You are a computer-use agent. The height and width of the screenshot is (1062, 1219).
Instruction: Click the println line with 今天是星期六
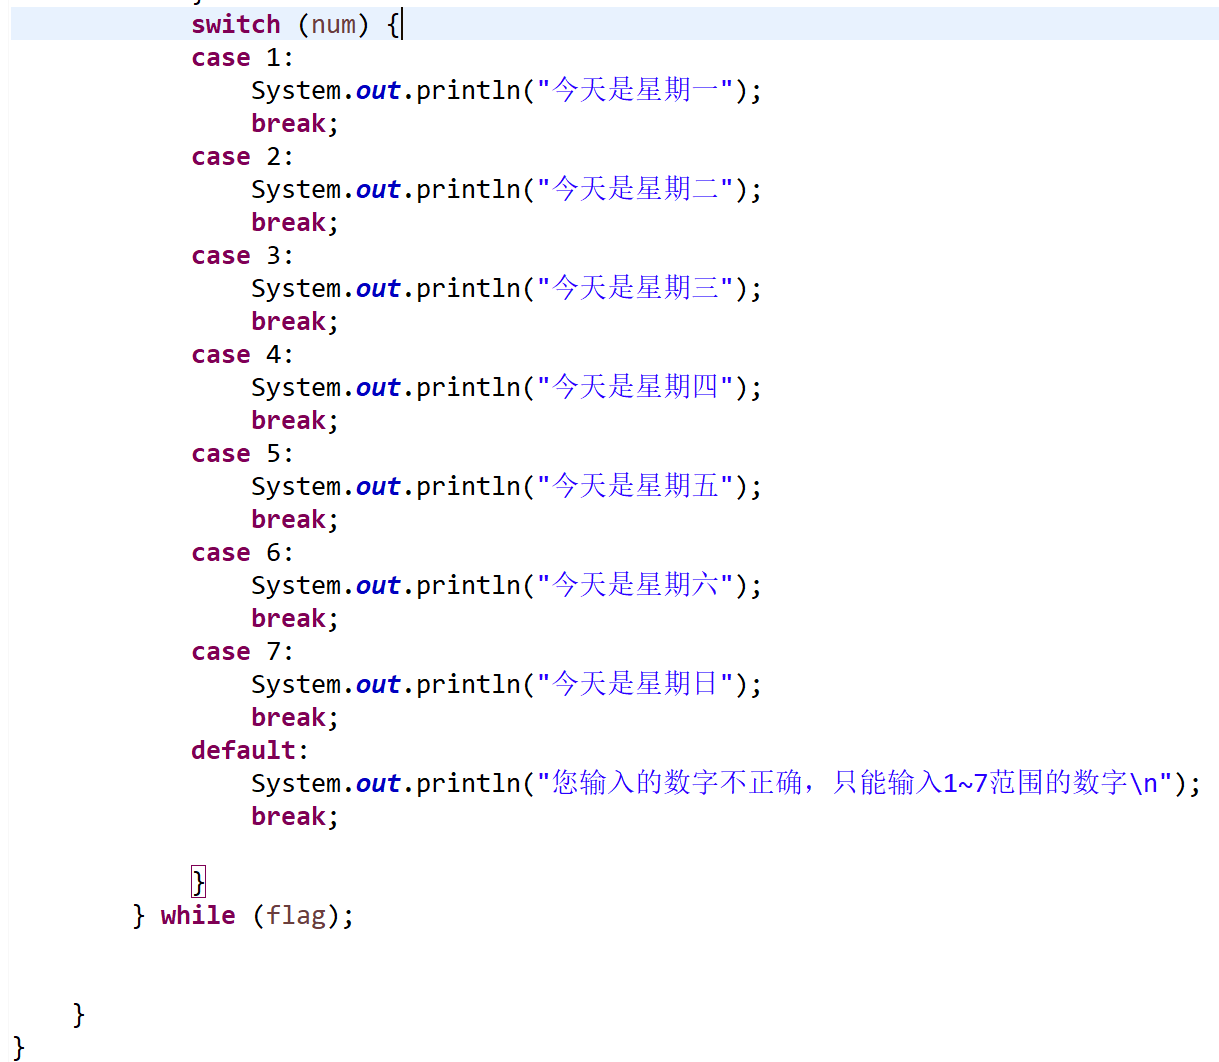[x=506, y=585]
